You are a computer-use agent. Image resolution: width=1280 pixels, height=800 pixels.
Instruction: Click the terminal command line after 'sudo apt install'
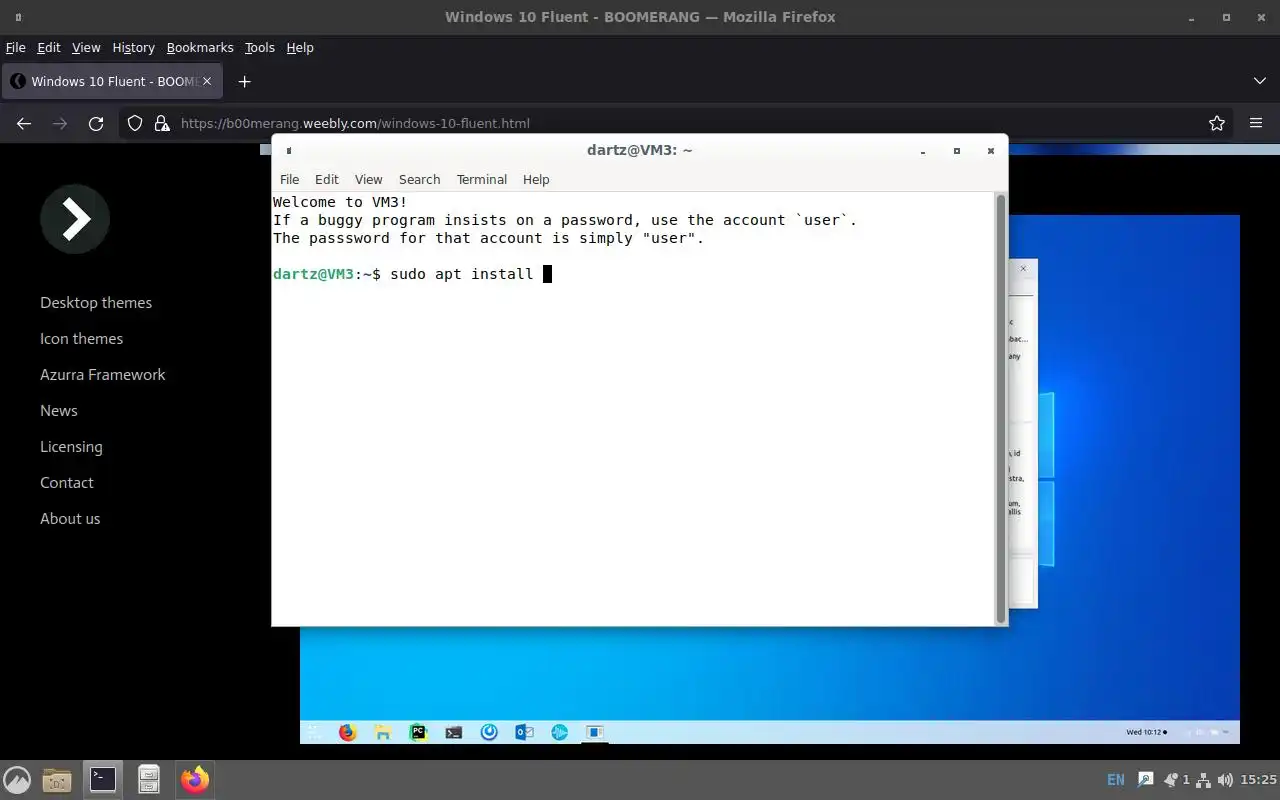click(x=547, y=274)
